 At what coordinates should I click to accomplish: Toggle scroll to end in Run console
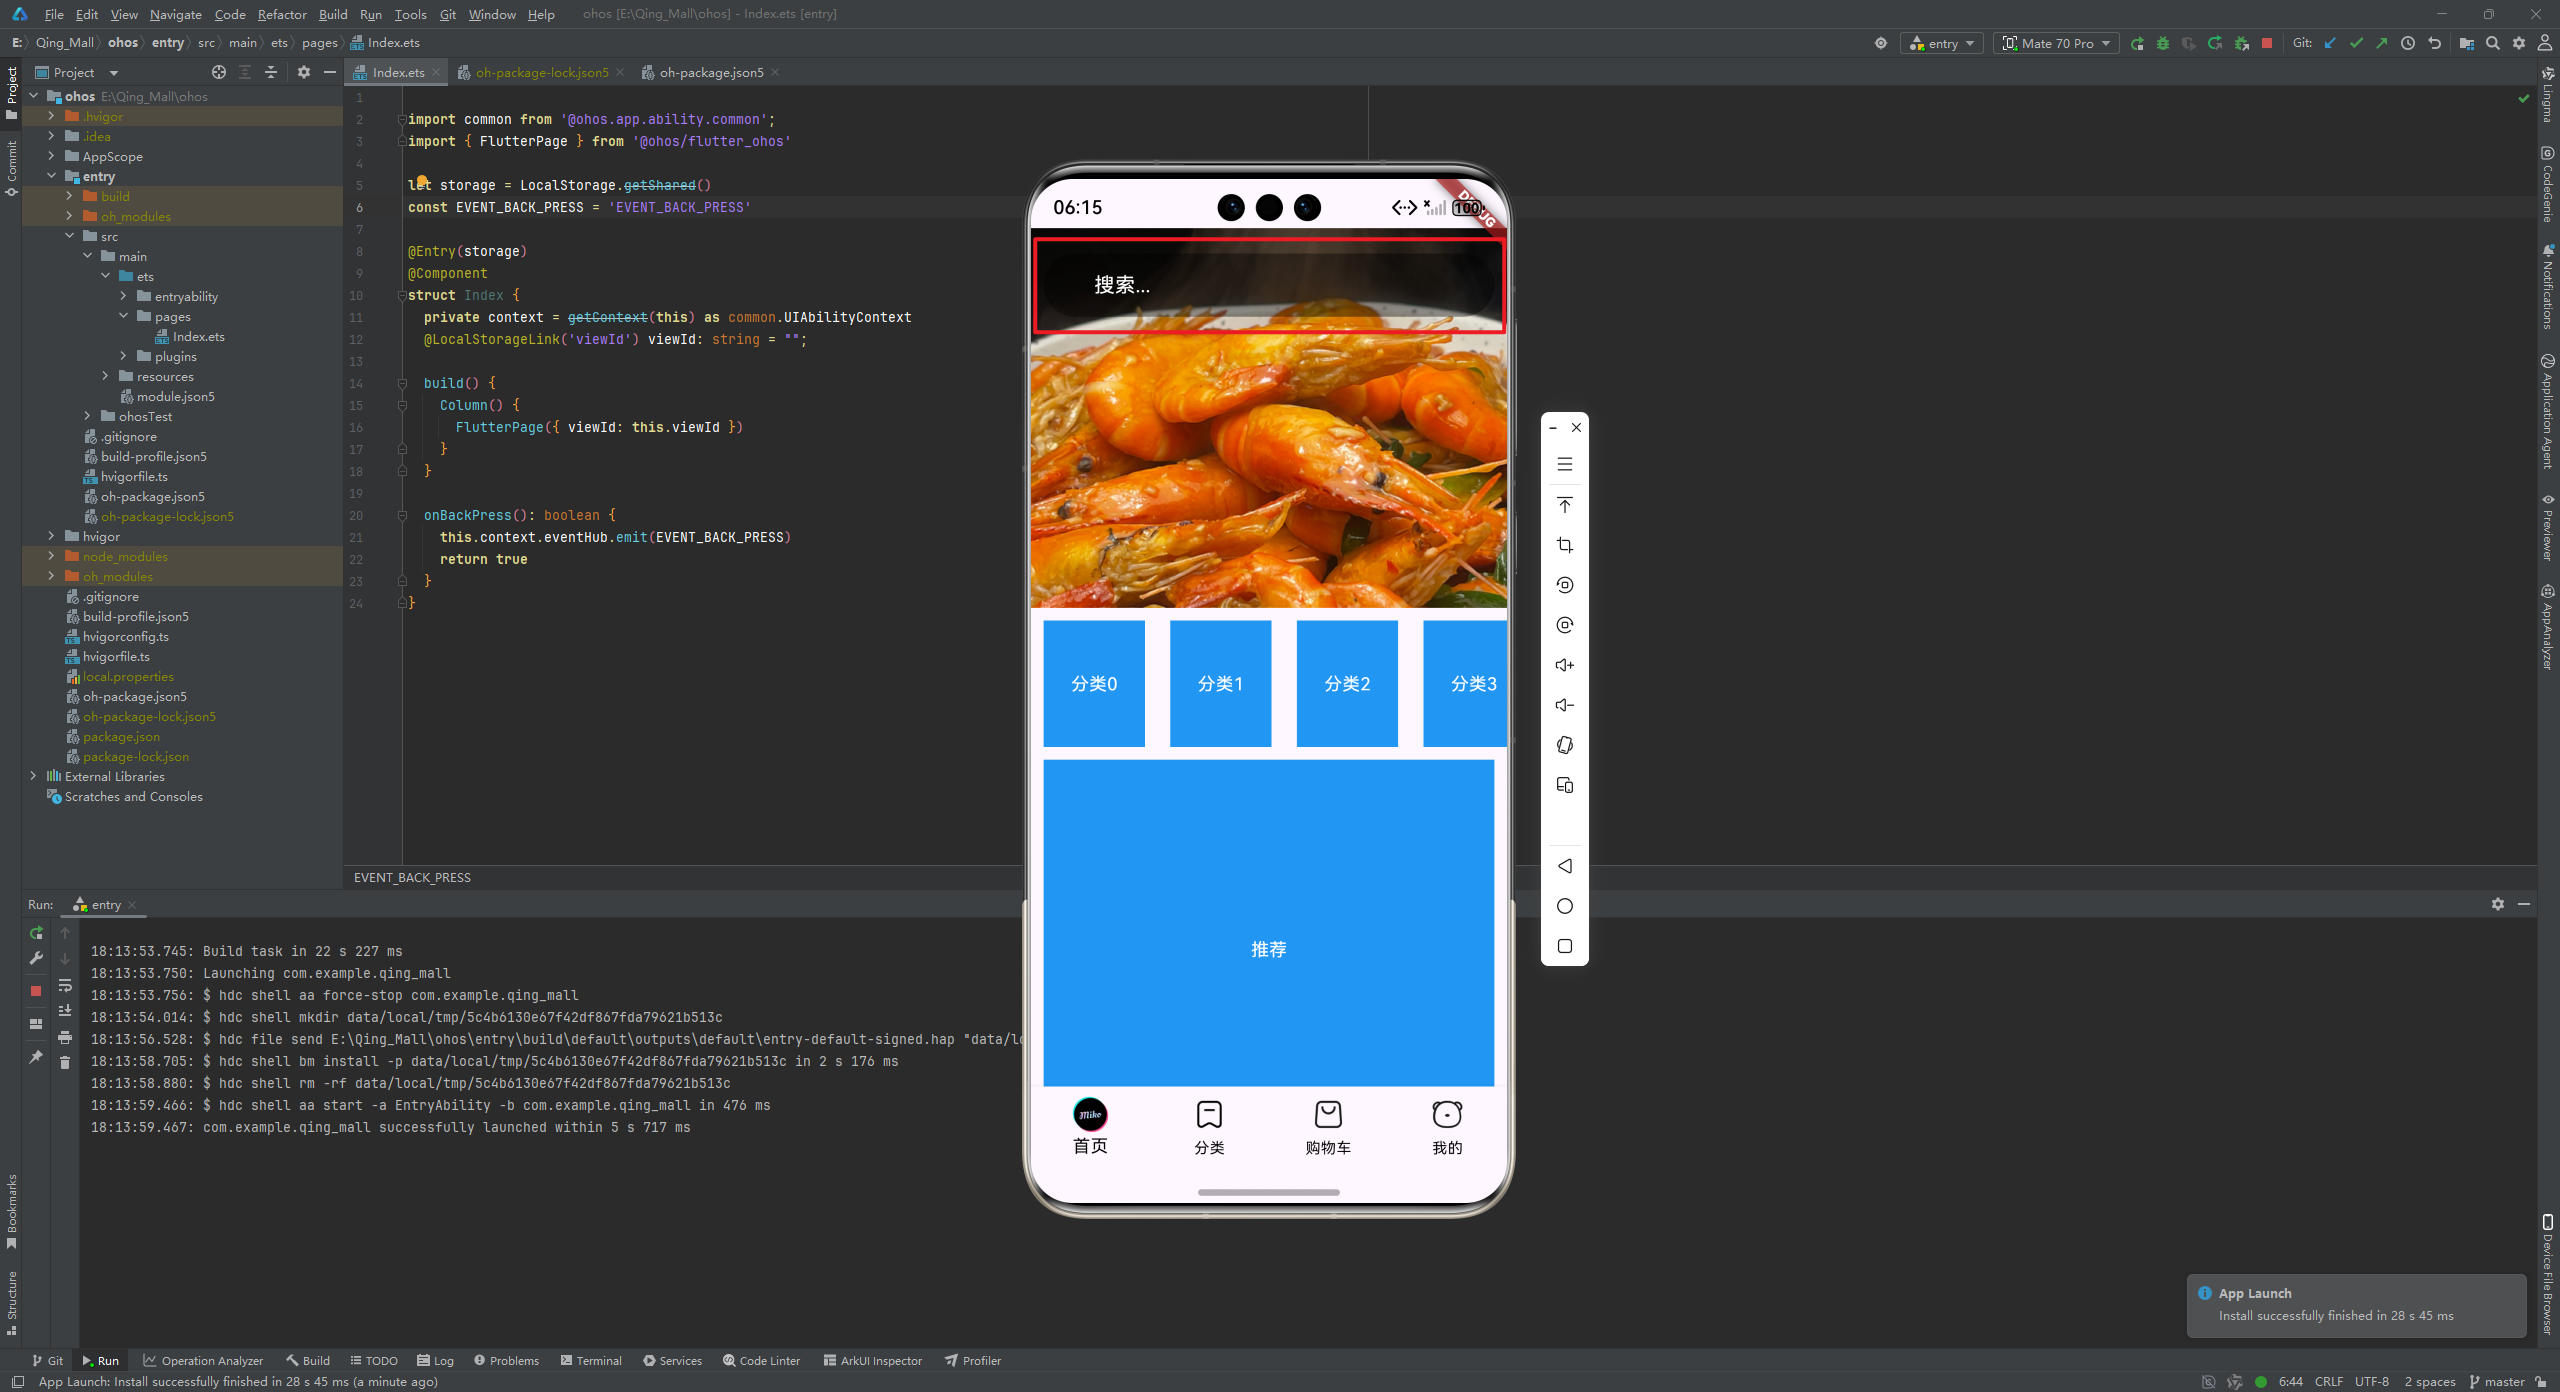(x=65, y=1011)
